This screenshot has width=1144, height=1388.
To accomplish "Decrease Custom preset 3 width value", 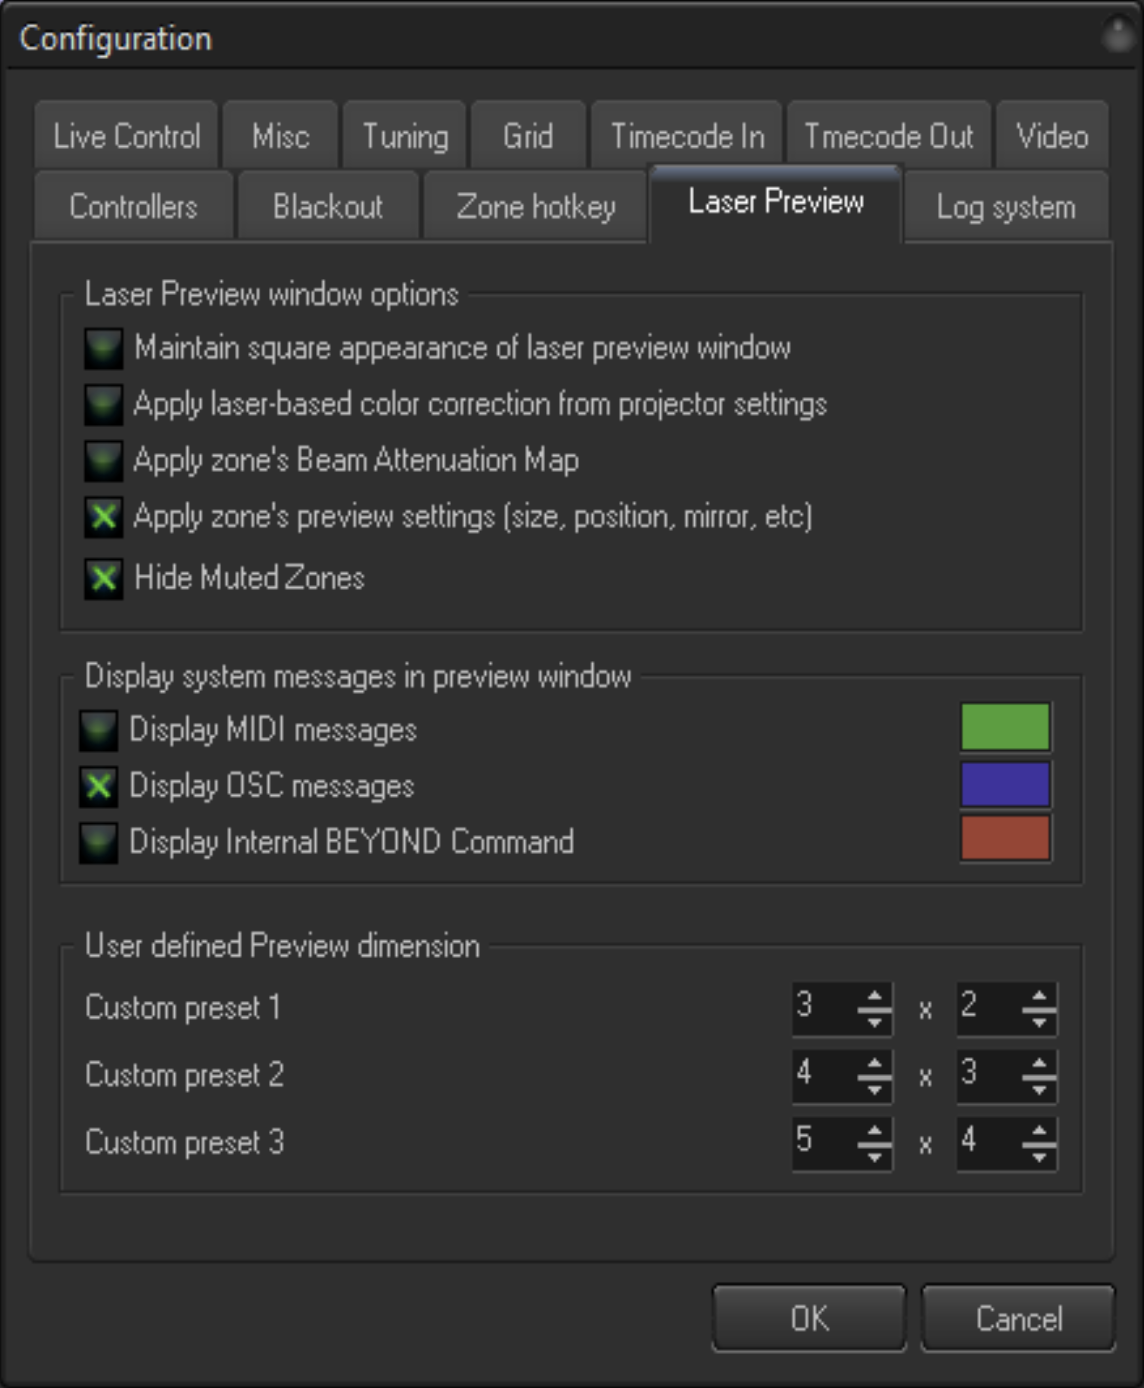I will point(874,1156).
